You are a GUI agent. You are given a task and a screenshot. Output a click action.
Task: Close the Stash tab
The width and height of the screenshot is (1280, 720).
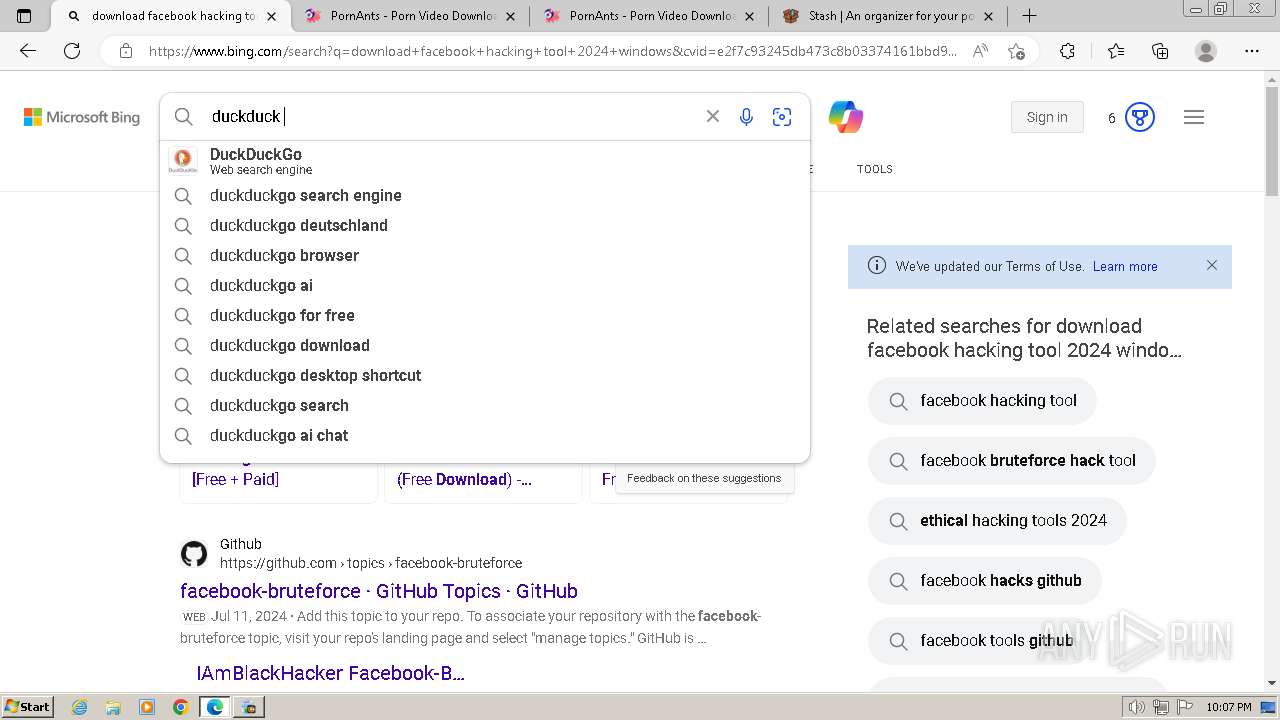pos(990,16)
